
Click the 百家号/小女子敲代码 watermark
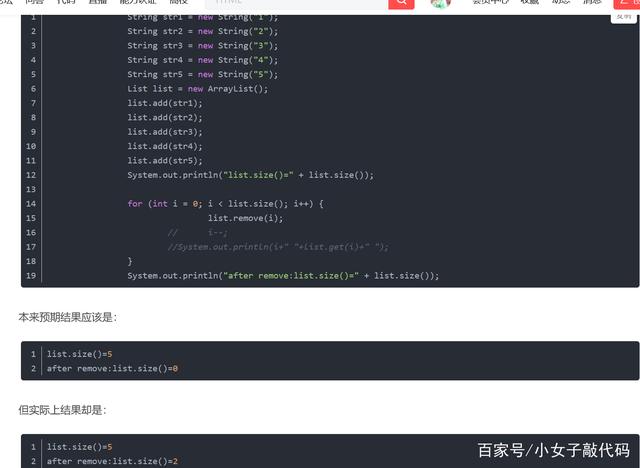tap(553, 450)
